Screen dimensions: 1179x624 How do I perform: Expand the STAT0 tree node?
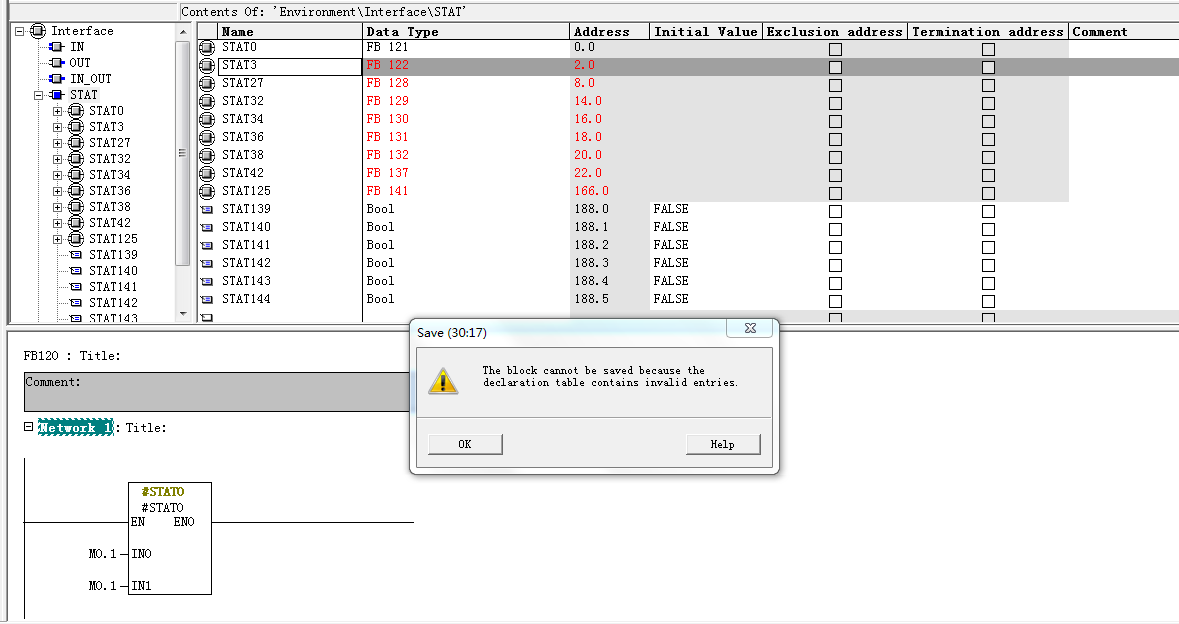pyautogui.click(x=58, y=111)
